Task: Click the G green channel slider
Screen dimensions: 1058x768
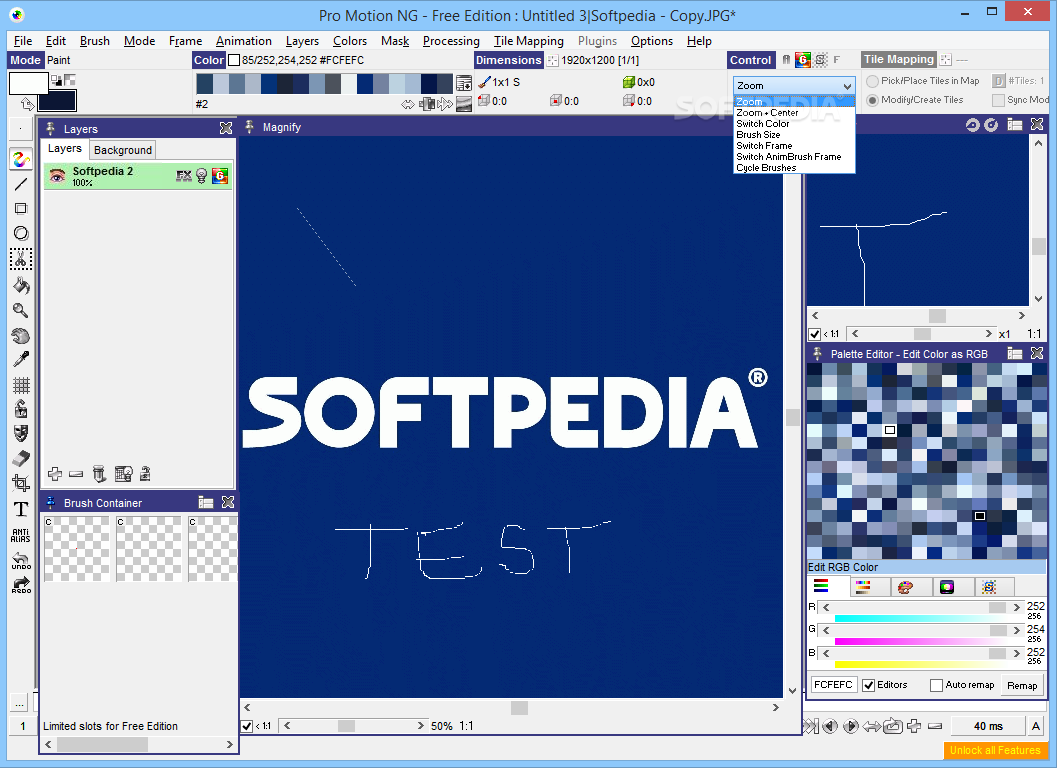Action: click(x=921, y=630)
